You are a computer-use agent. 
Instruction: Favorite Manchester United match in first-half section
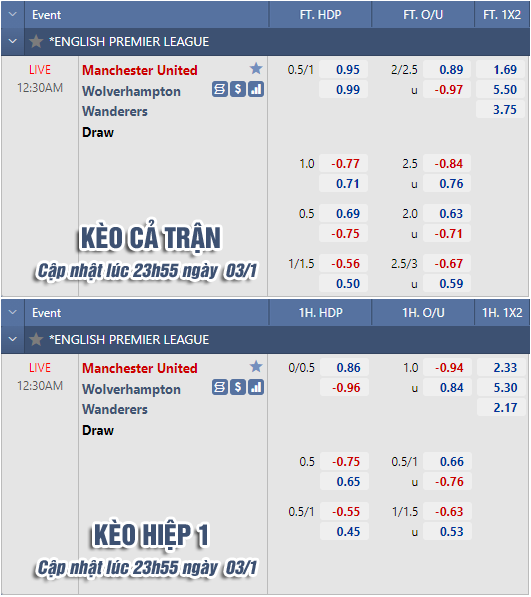(x=256, y=367)
